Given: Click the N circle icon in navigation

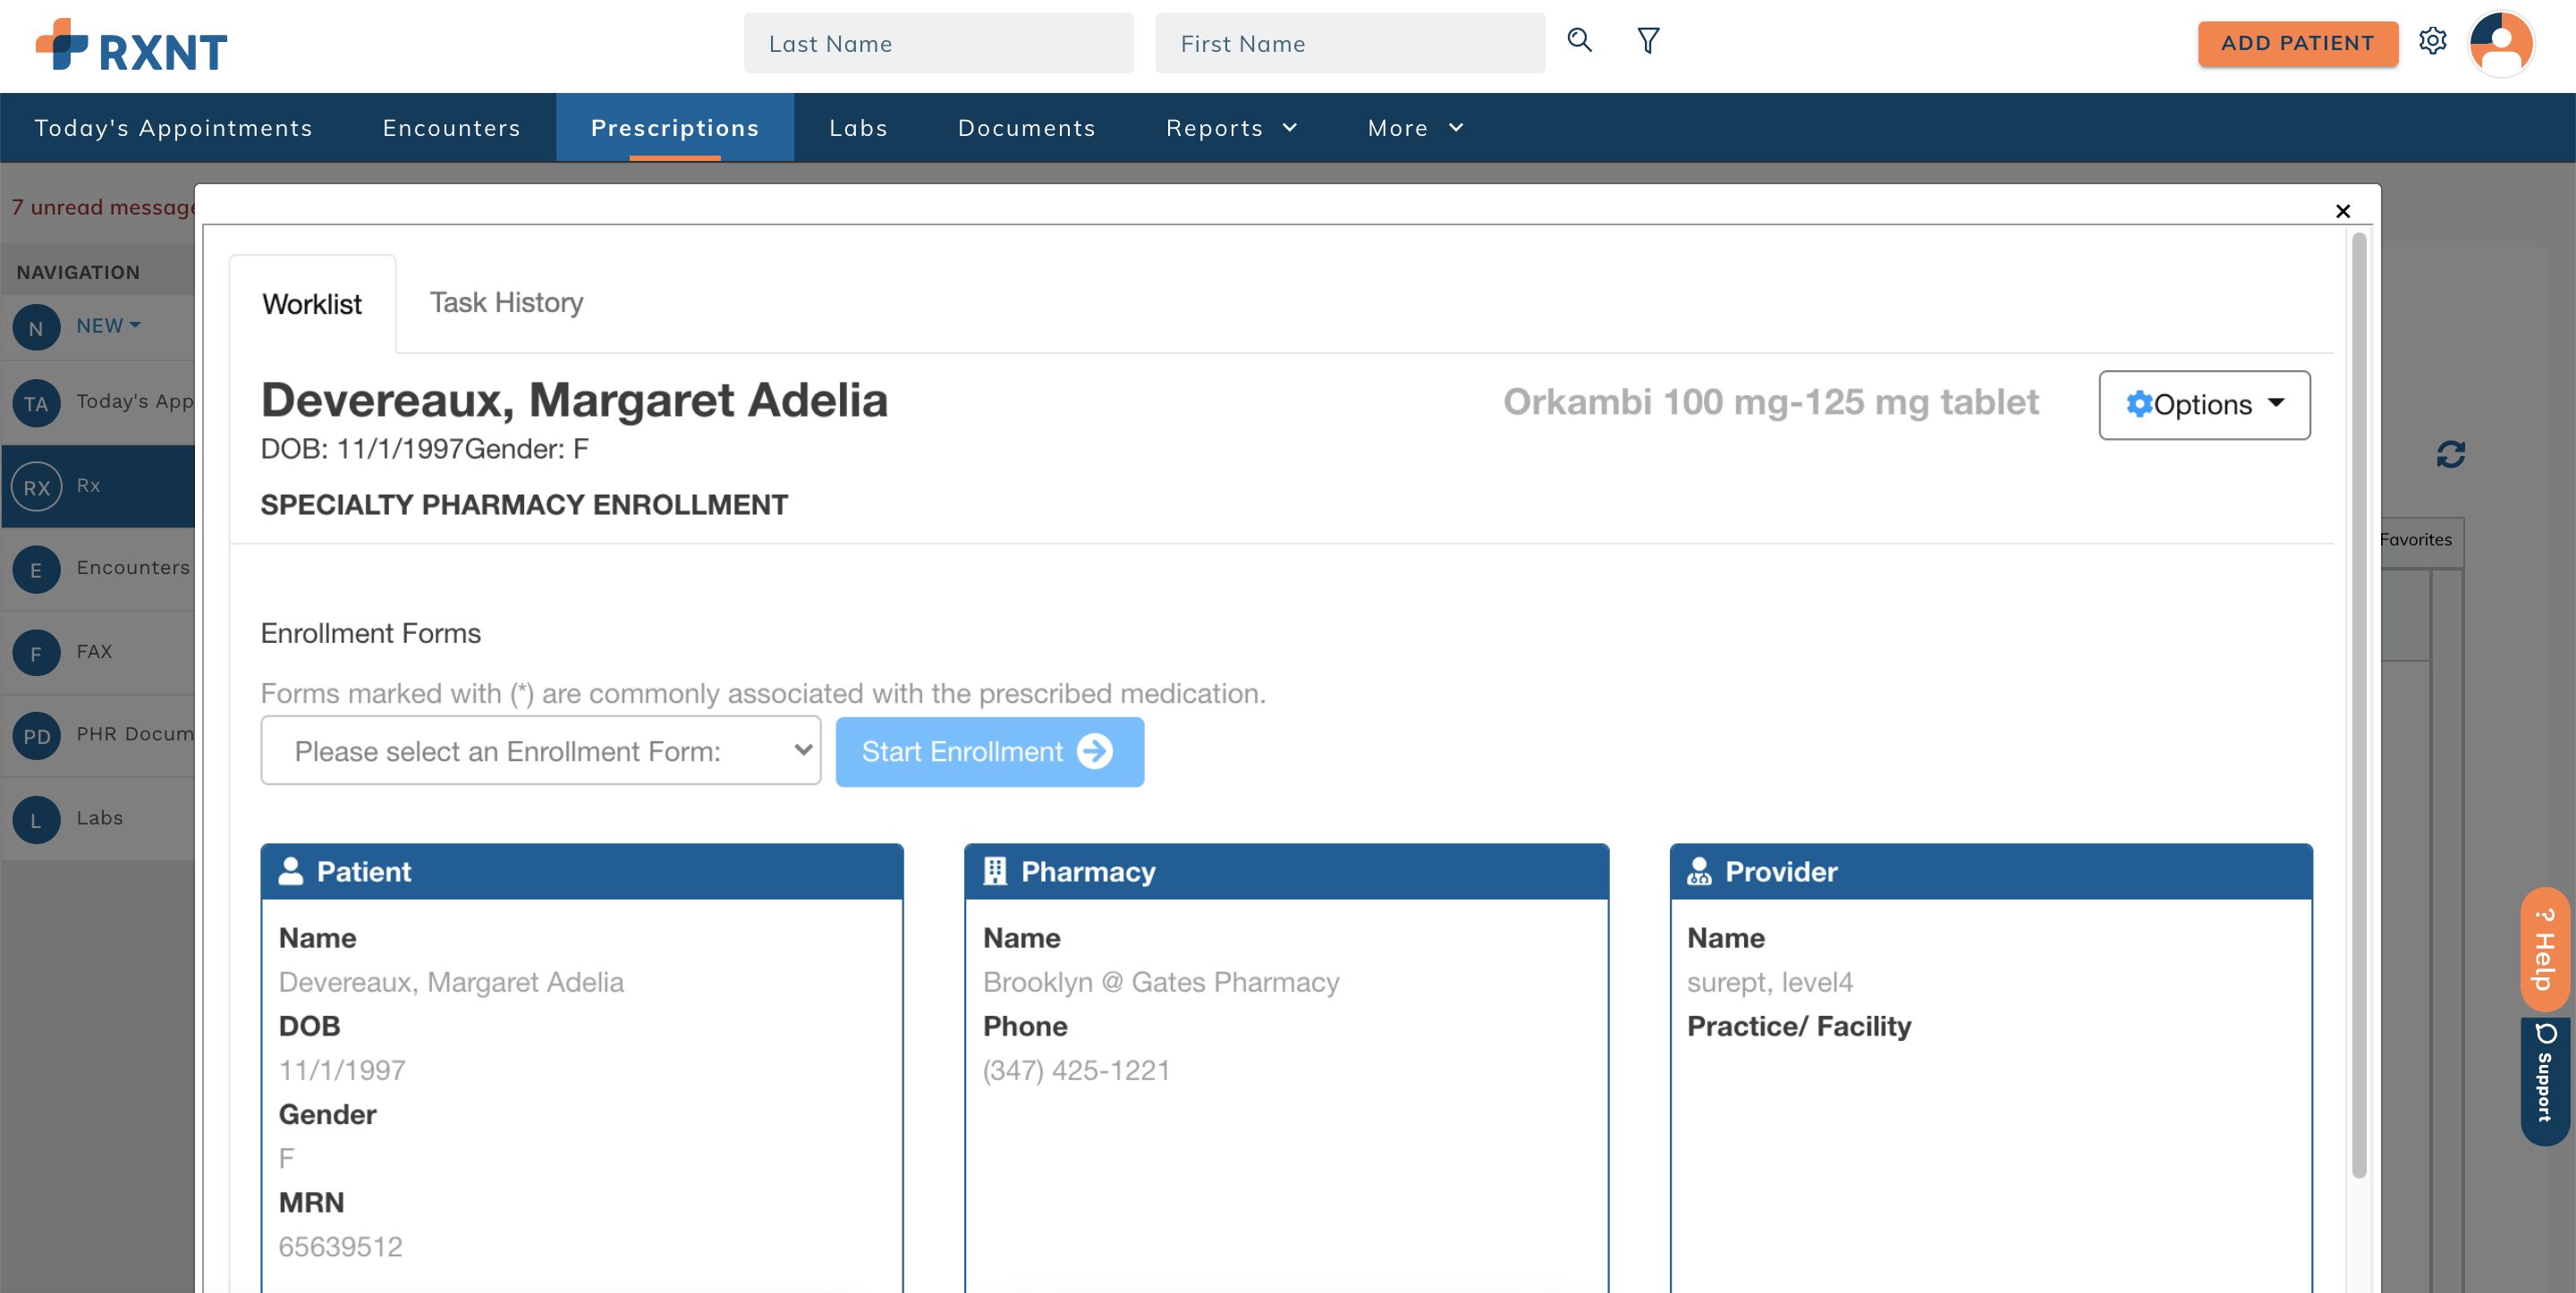Looking at the screenshot, I should (36, 327).
